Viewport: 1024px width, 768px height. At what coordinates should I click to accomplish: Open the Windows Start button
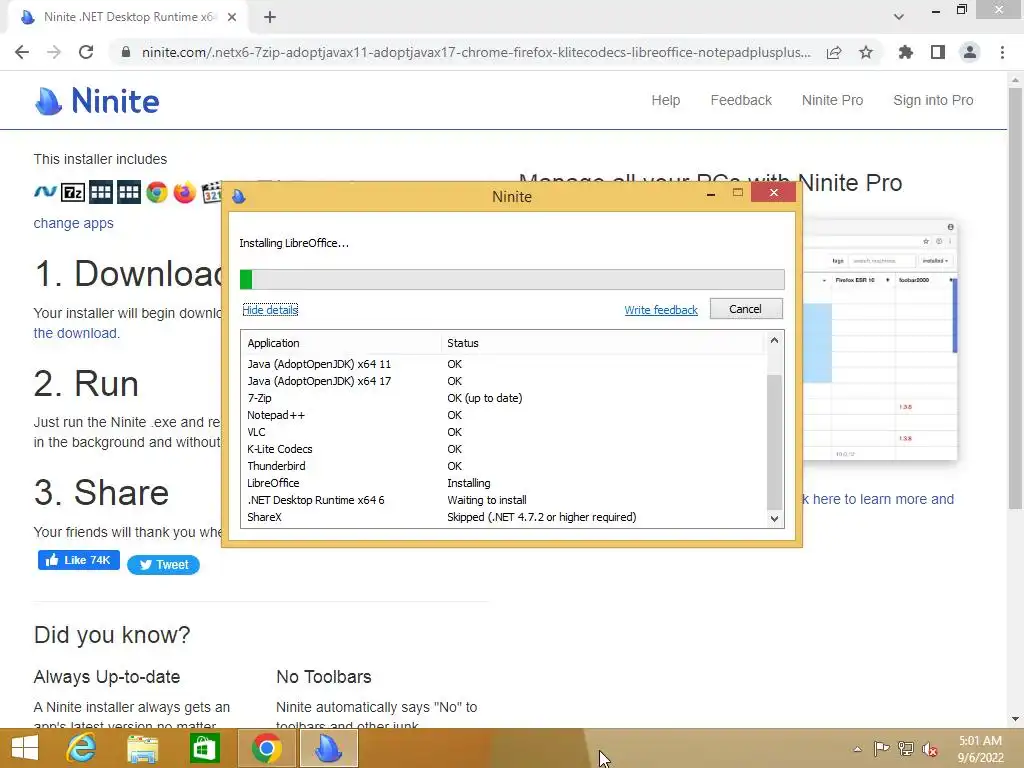click(25, 748)
